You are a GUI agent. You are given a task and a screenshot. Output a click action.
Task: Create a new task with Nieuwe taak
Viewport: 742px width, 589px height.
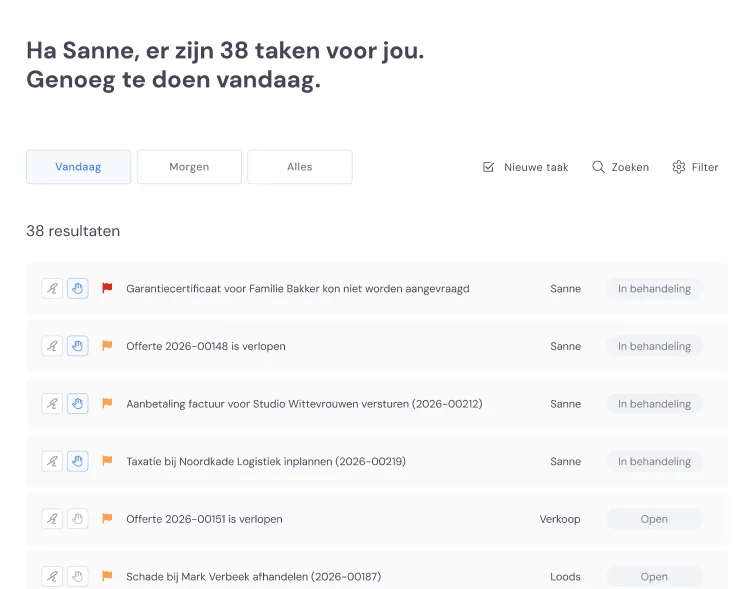[525, 167]
